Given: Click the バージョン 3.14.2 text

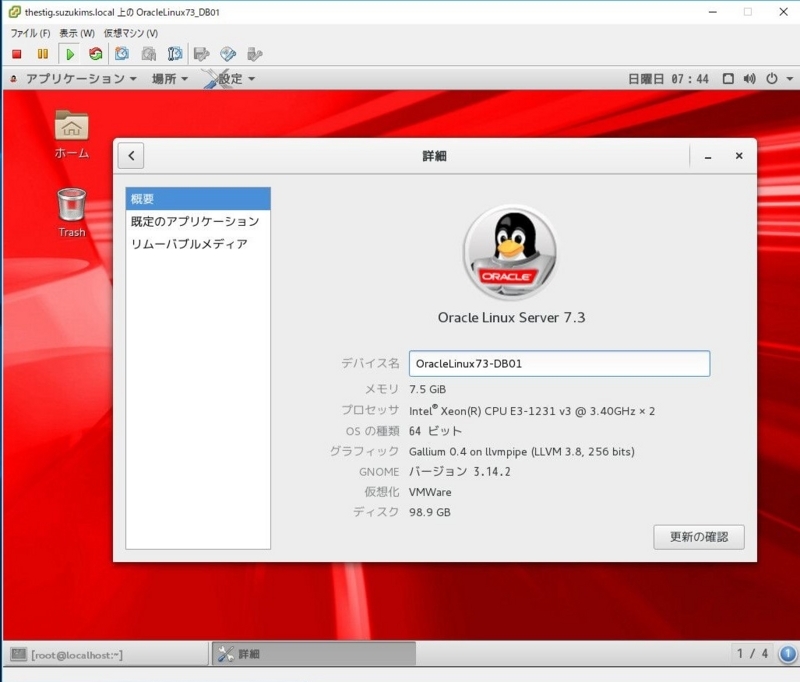Looking at the screenshot, I should tap(460, 471).
